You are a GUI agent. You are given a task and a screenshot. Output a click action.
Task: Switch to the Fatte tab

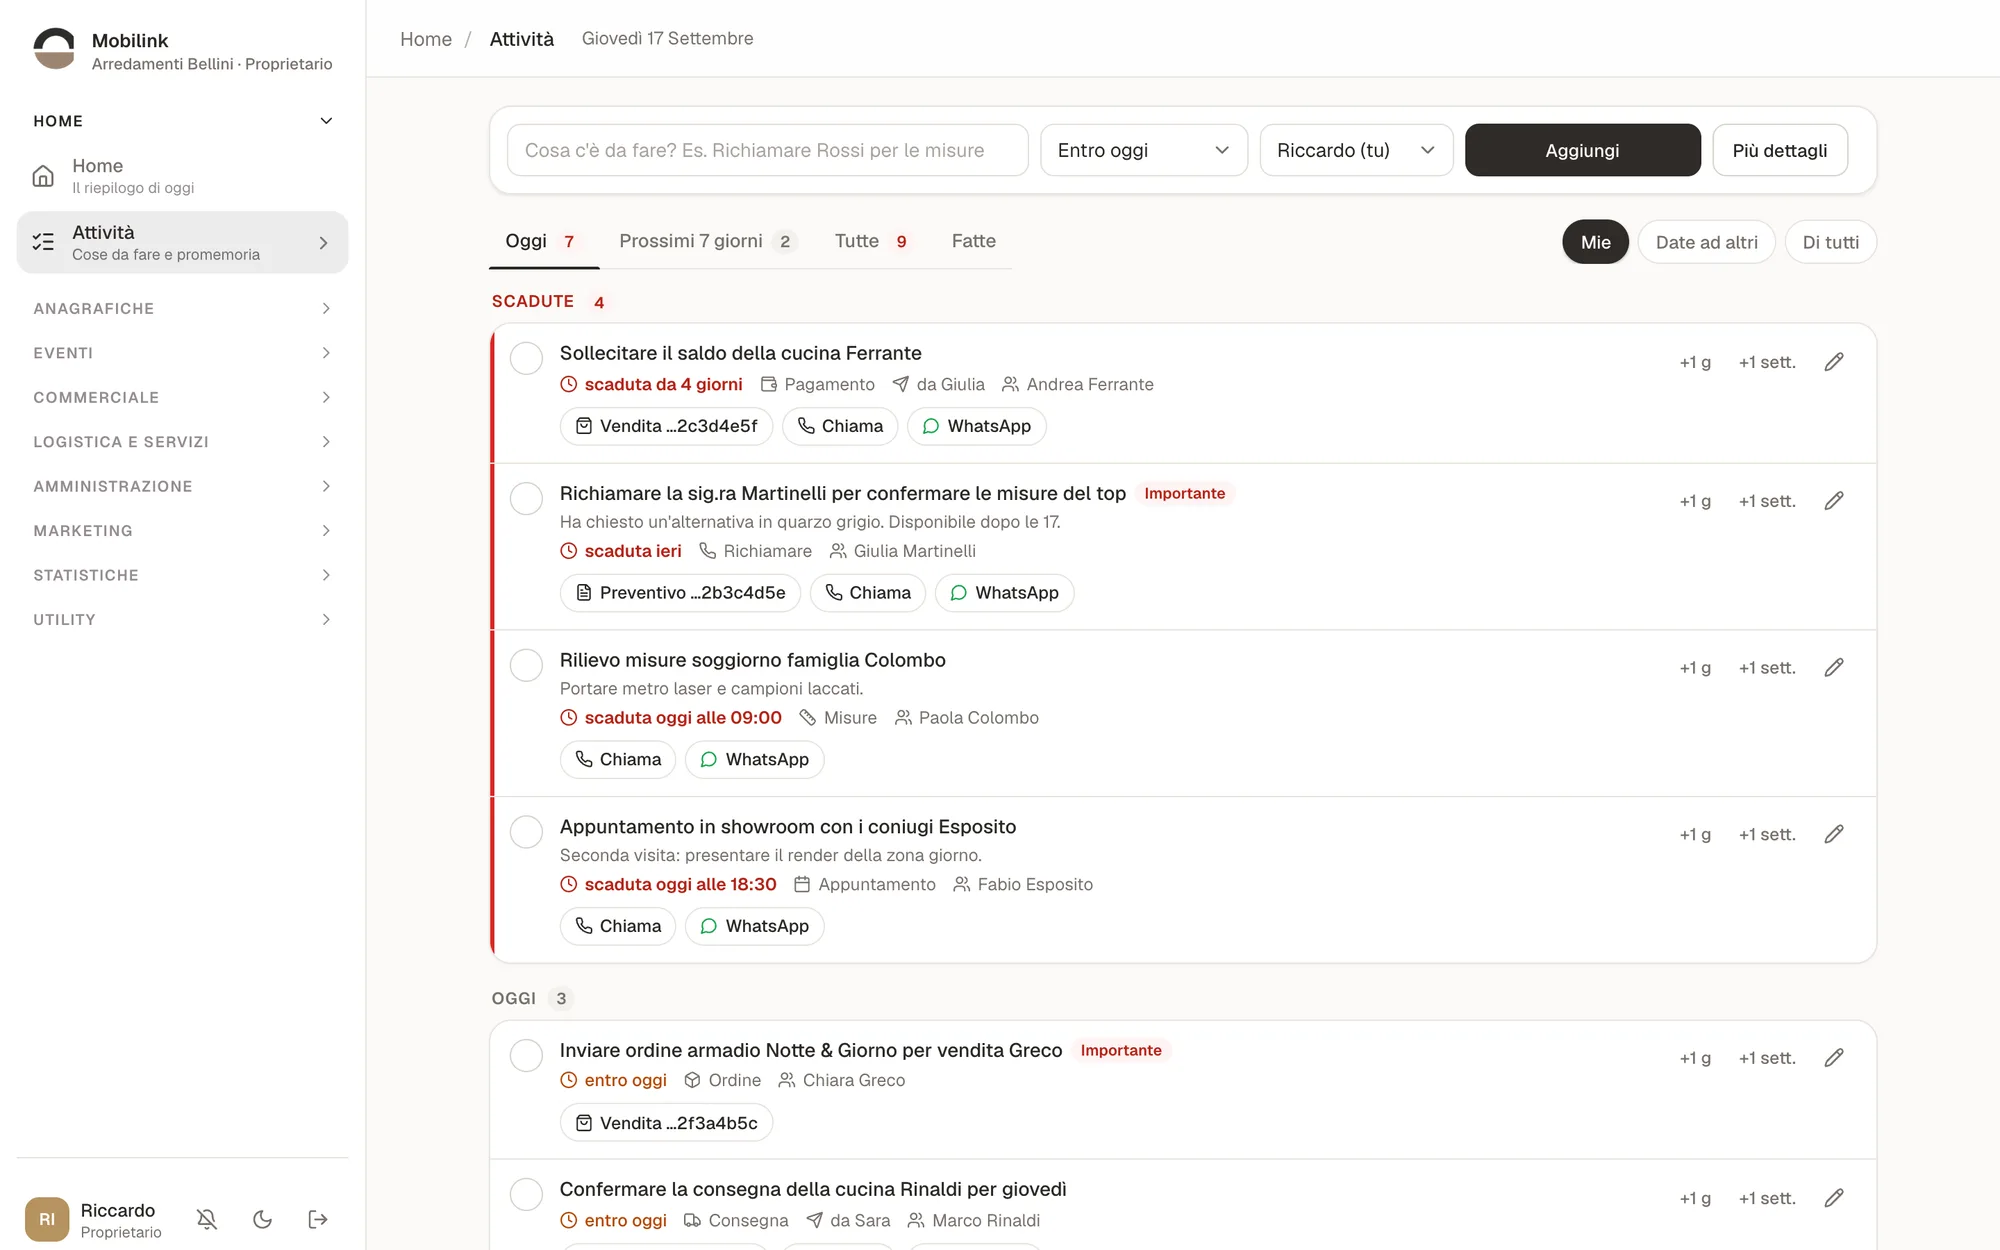click(973, 242)
